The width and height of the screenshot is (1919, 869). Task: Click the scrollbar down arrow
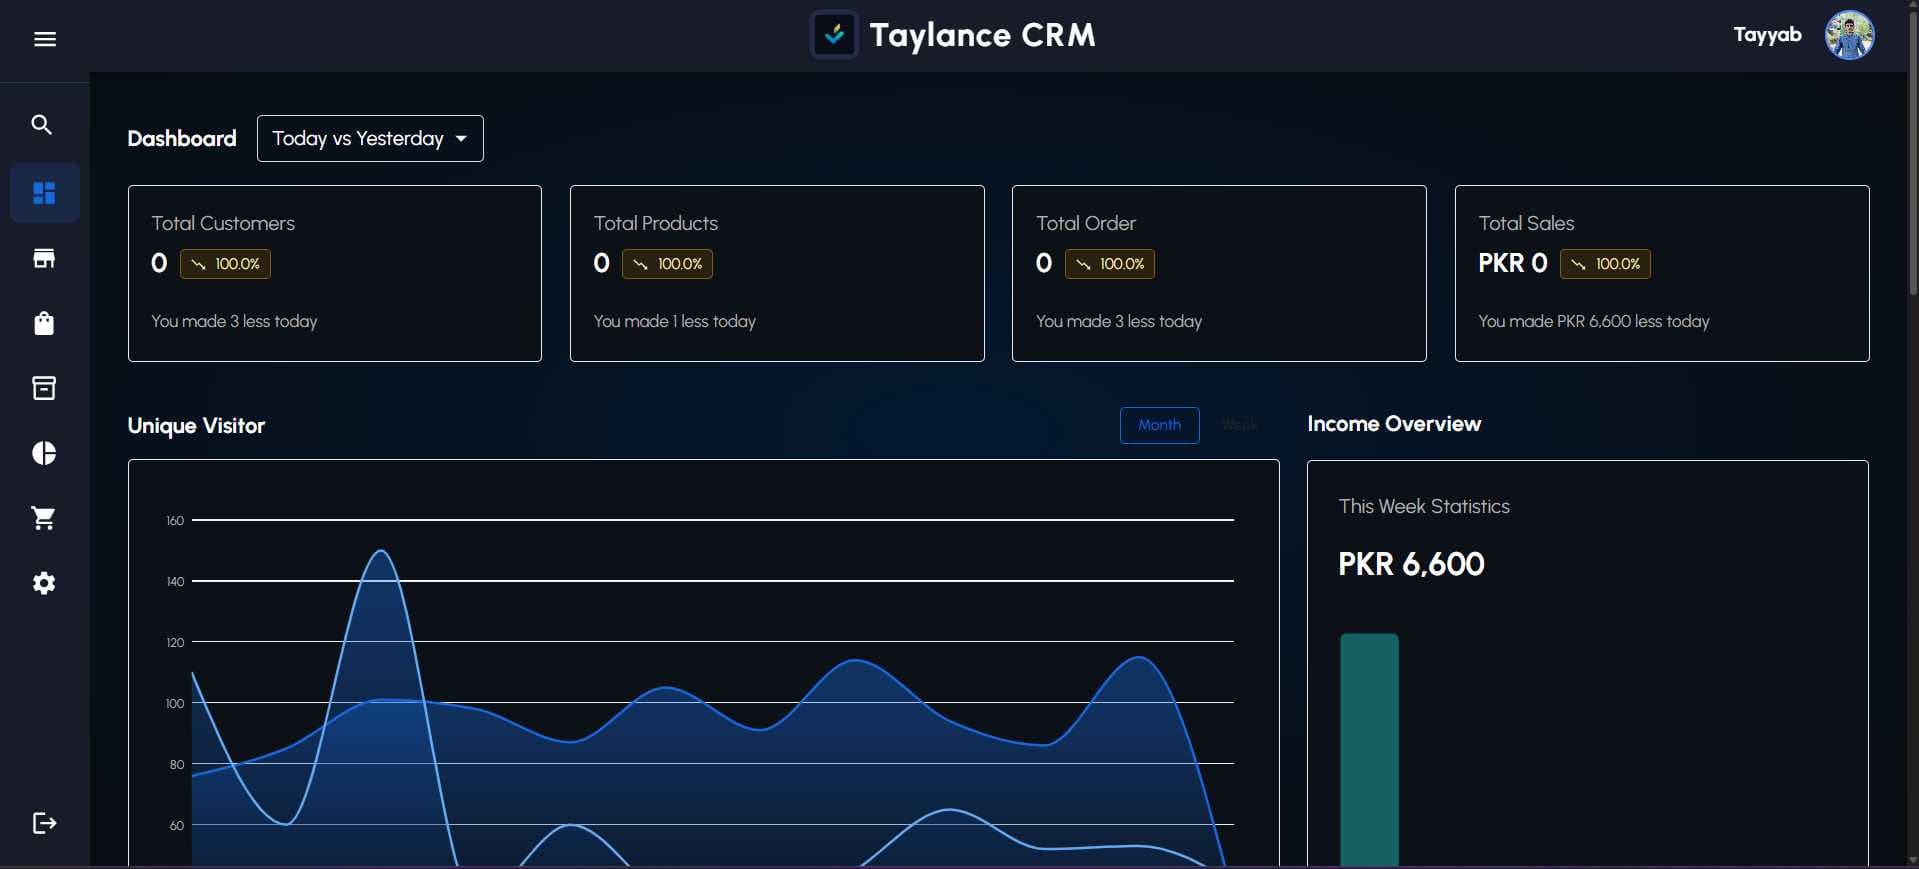[1913, 861]
